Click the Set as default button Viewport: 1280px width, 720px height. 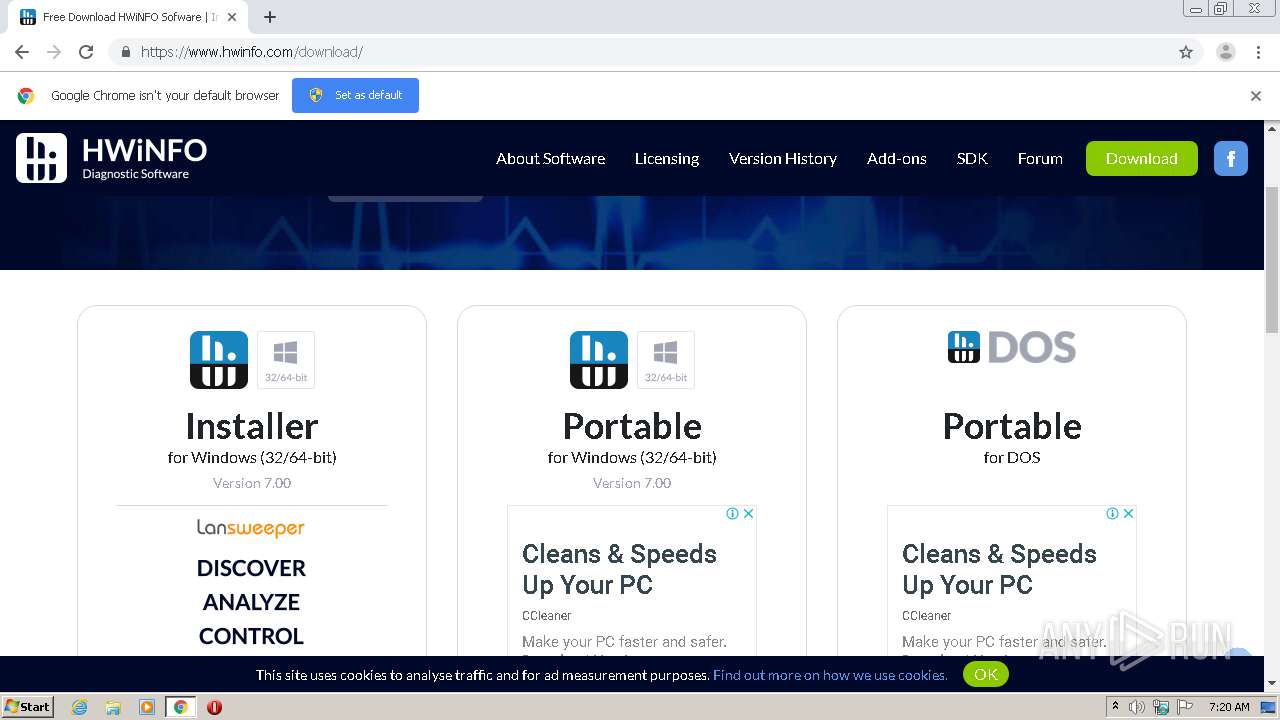tap(355, 95)
